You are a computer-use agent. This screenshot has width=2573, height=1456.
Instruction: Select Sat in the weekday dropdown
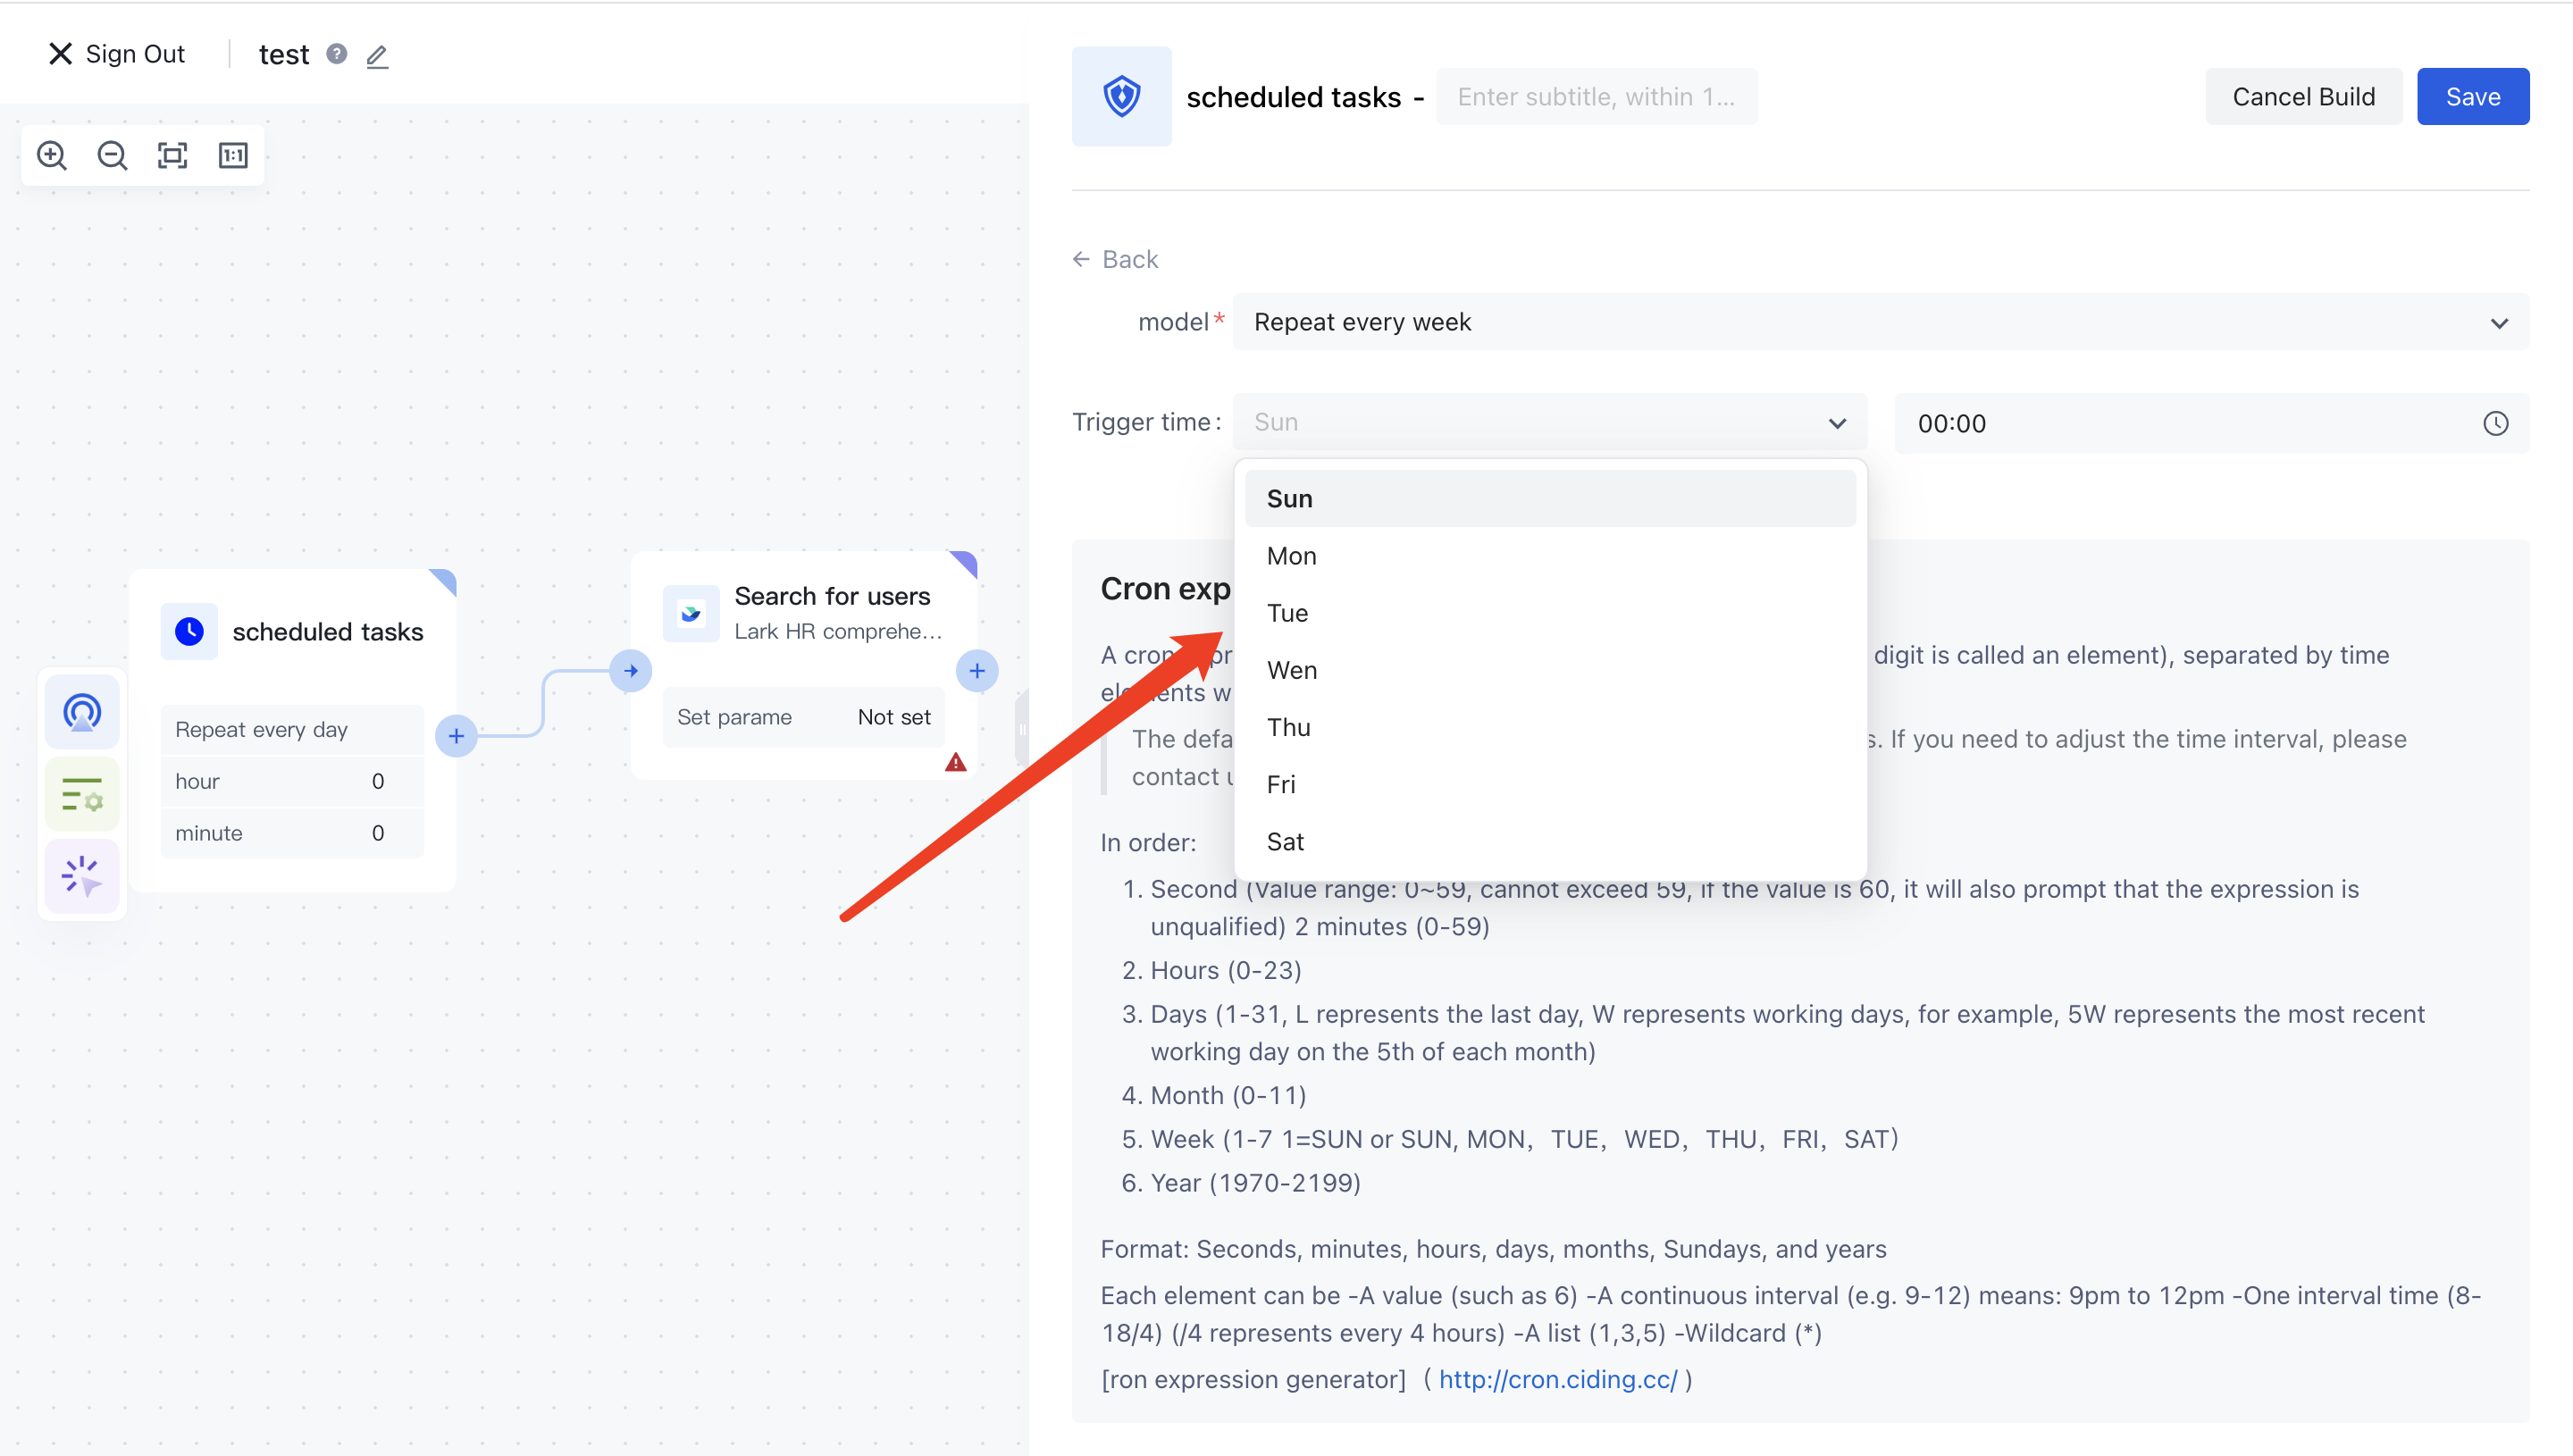[1285, 841]
